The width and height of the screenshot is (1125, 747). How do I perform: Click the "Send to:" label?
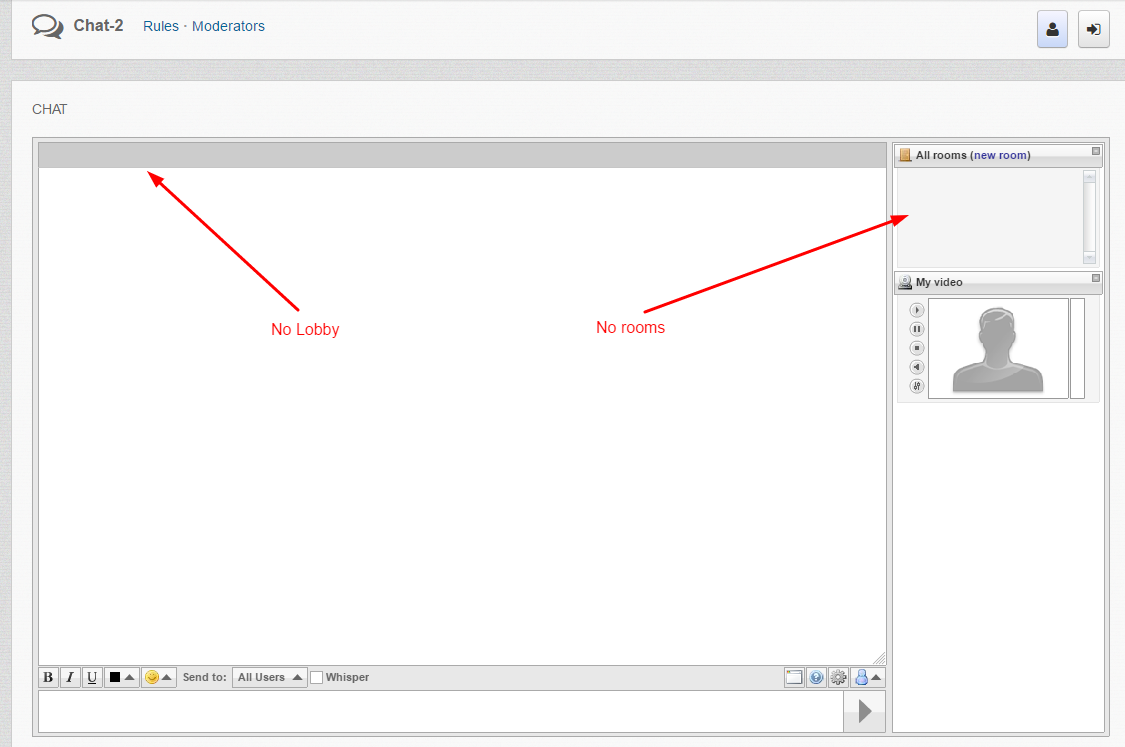pos(204,677)
